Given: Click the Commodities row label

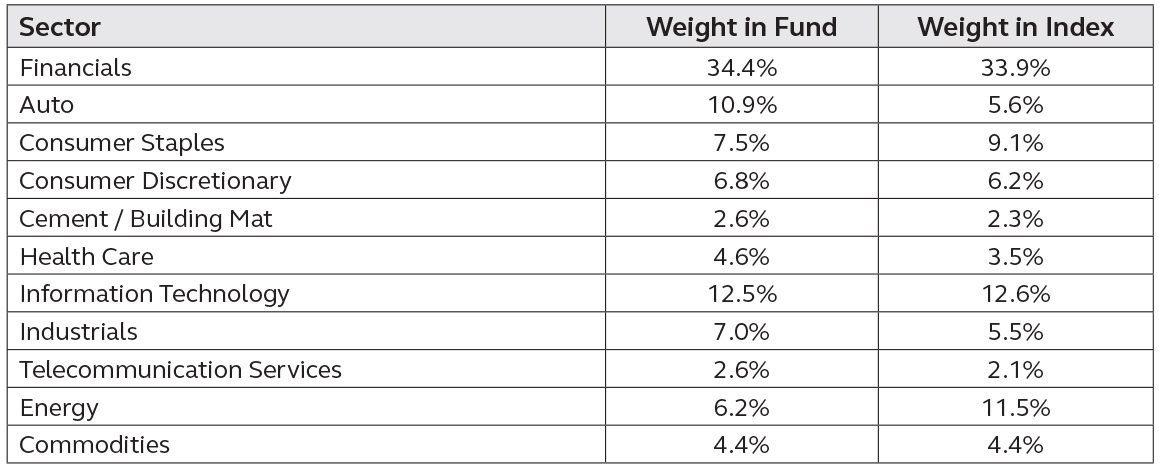Looking at the screenshot, I should coord(95,445).
